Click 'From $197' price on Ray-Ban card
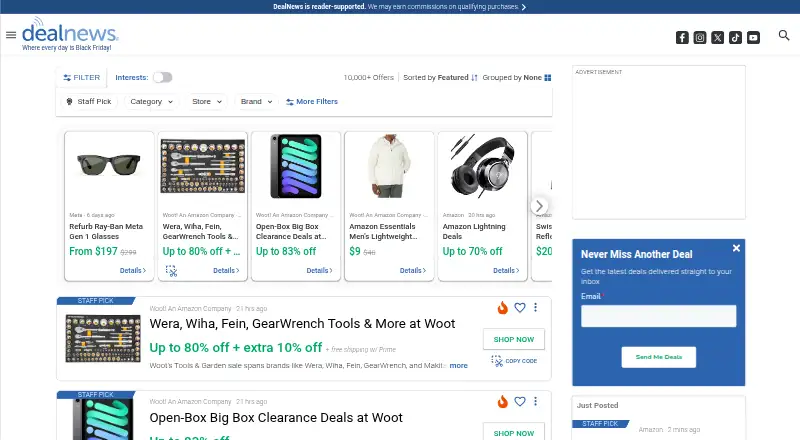The image size is (800, 440). (x=93, y=251)
